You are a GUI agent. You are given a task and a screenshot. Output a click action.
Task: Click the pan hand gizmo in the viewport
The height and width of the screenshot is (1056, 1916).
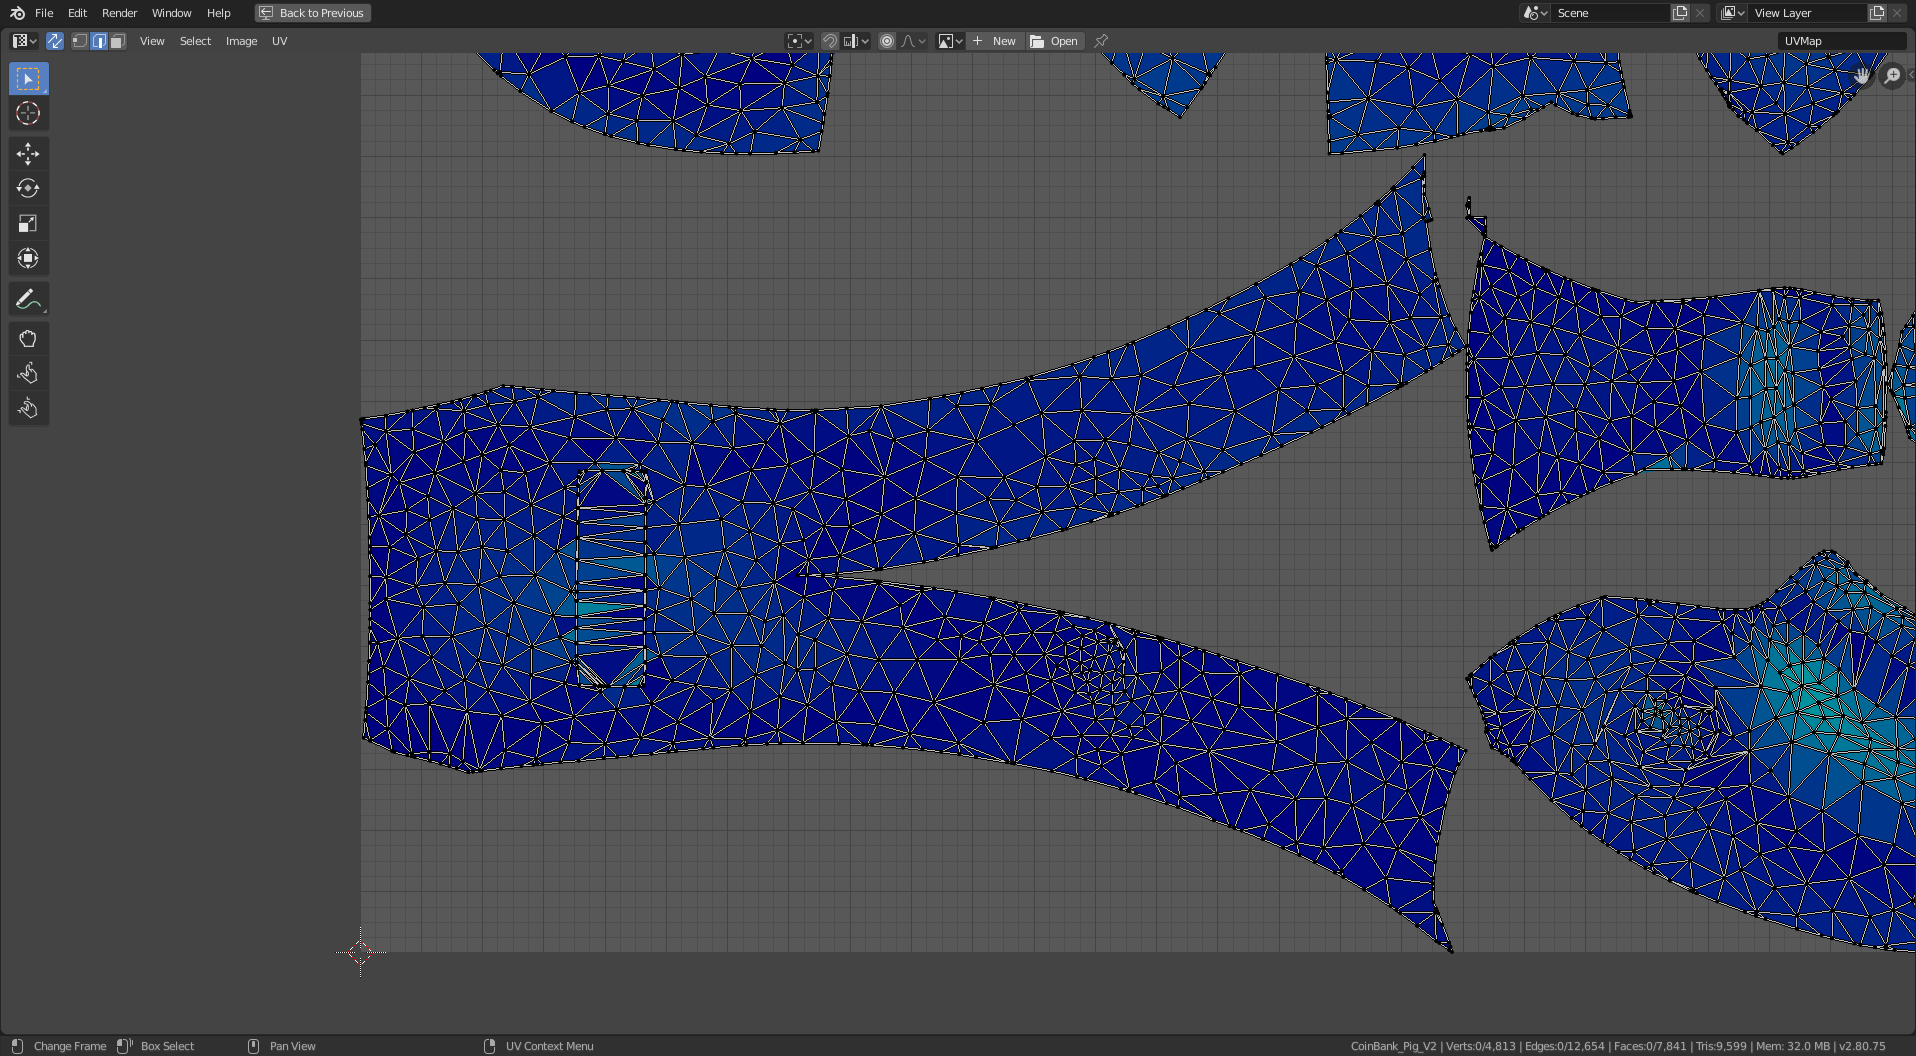pyautogui.click(x=1862, y=76)
